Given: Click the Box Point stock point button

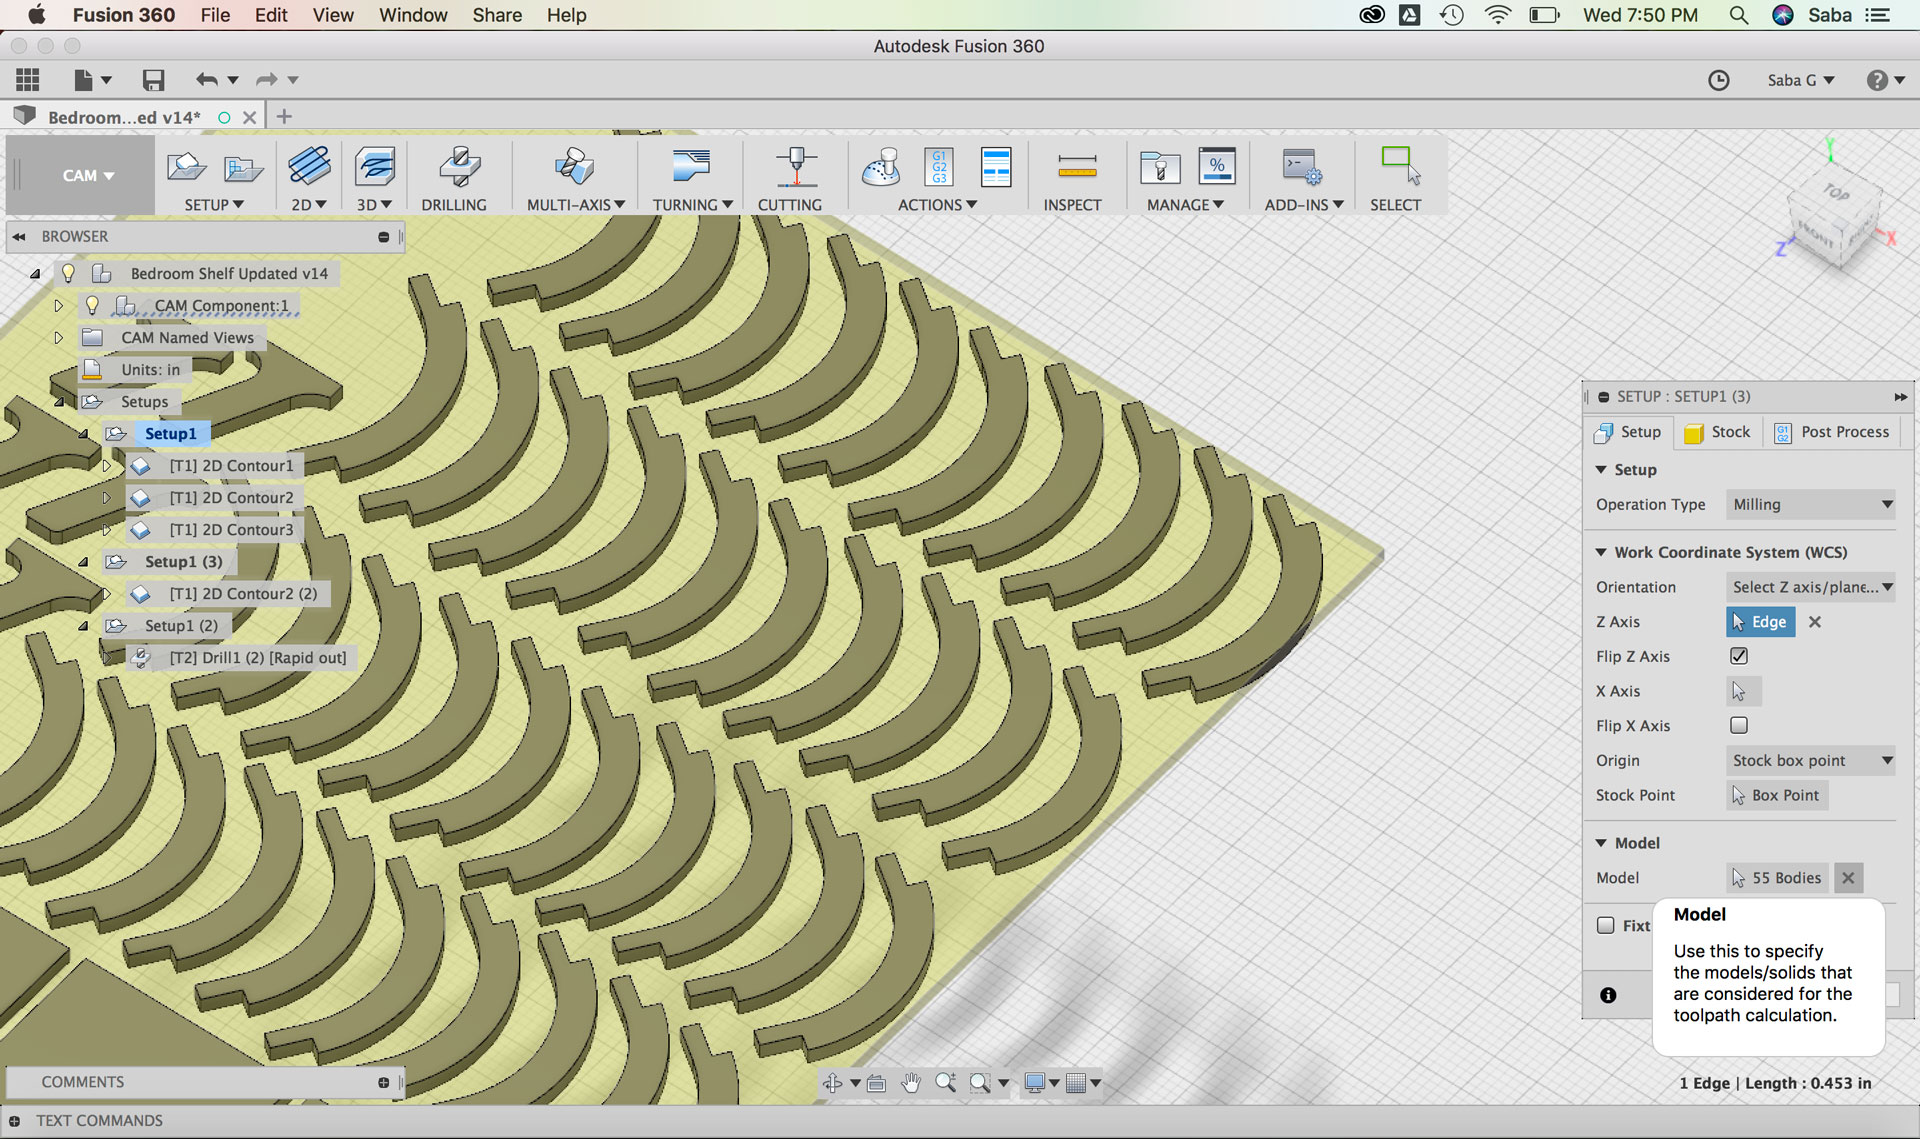Looking at the screenshot, I should coord(1777,795).
